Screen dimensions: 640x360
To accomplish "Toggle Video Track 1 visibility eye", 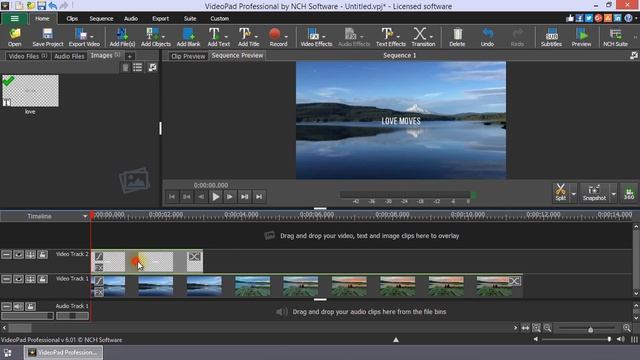I will tap(18, 279).
